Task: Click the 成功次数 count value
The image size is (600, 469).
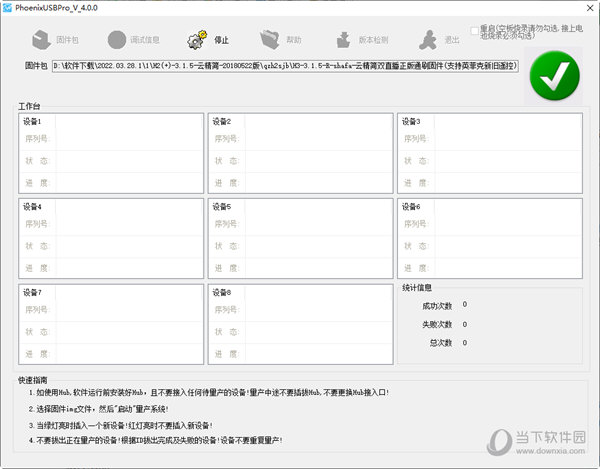Action: 465,305
